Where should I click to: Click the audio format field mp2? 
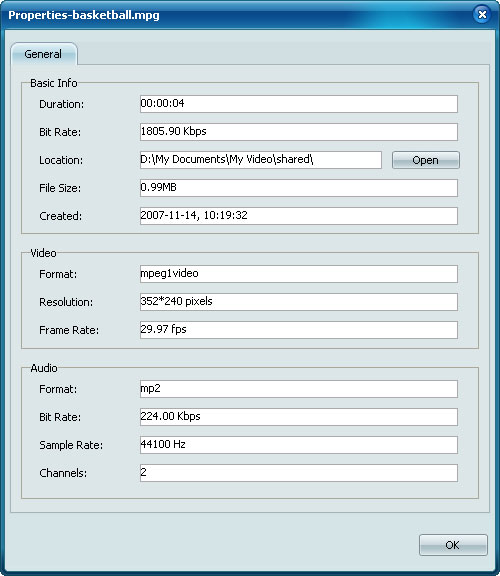(x=299, y=389)
